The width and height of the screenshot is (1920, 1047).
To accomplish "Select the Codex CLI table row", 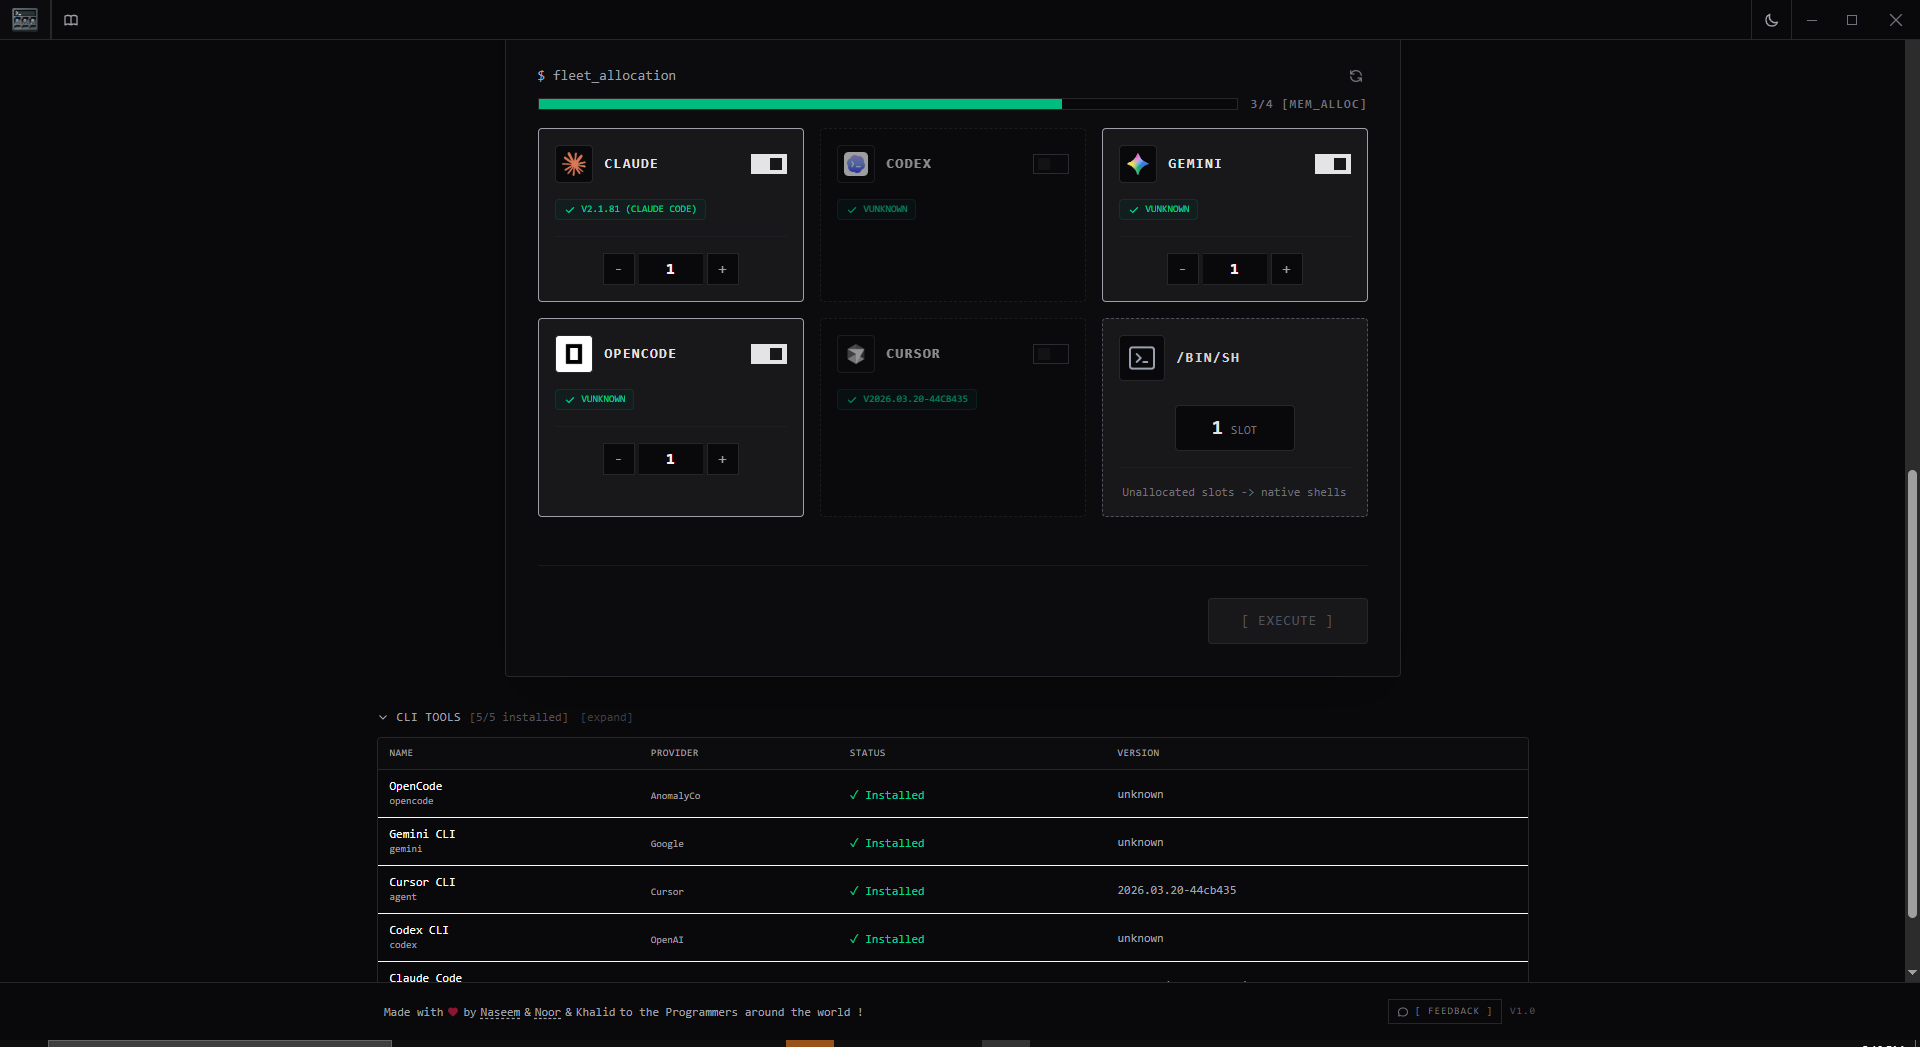I will [953, 938].
